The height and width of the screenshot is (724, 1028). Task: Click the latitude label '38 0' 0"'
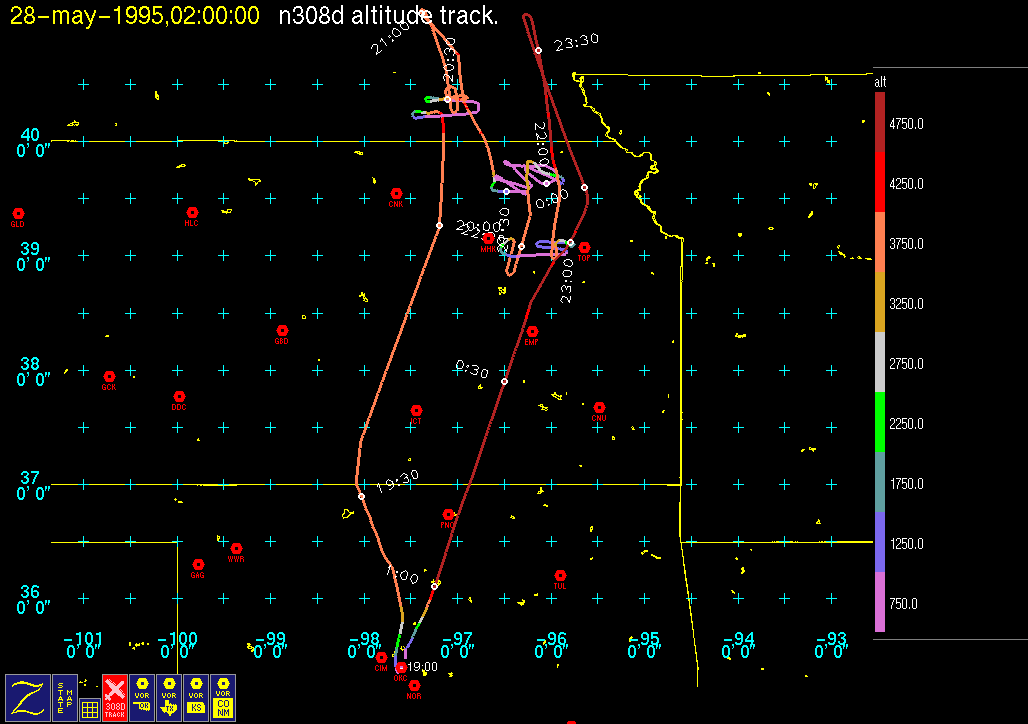pos(32,371)
